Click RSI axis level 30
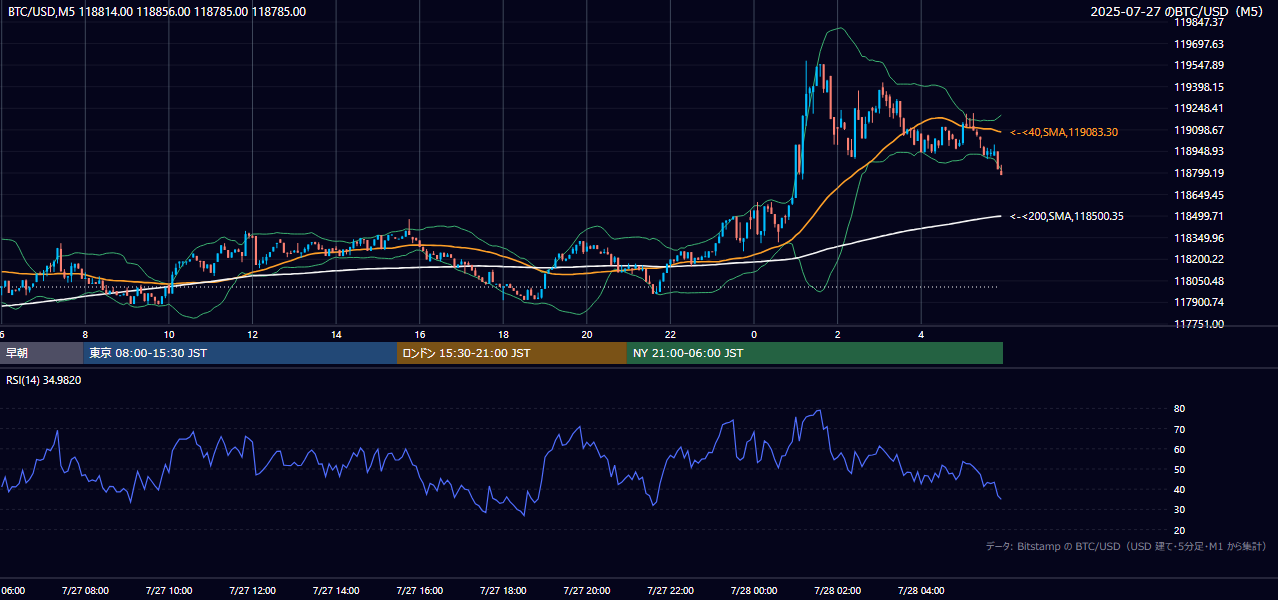This screenshot has height=600, width=1278. click(x=1179, y=509)
